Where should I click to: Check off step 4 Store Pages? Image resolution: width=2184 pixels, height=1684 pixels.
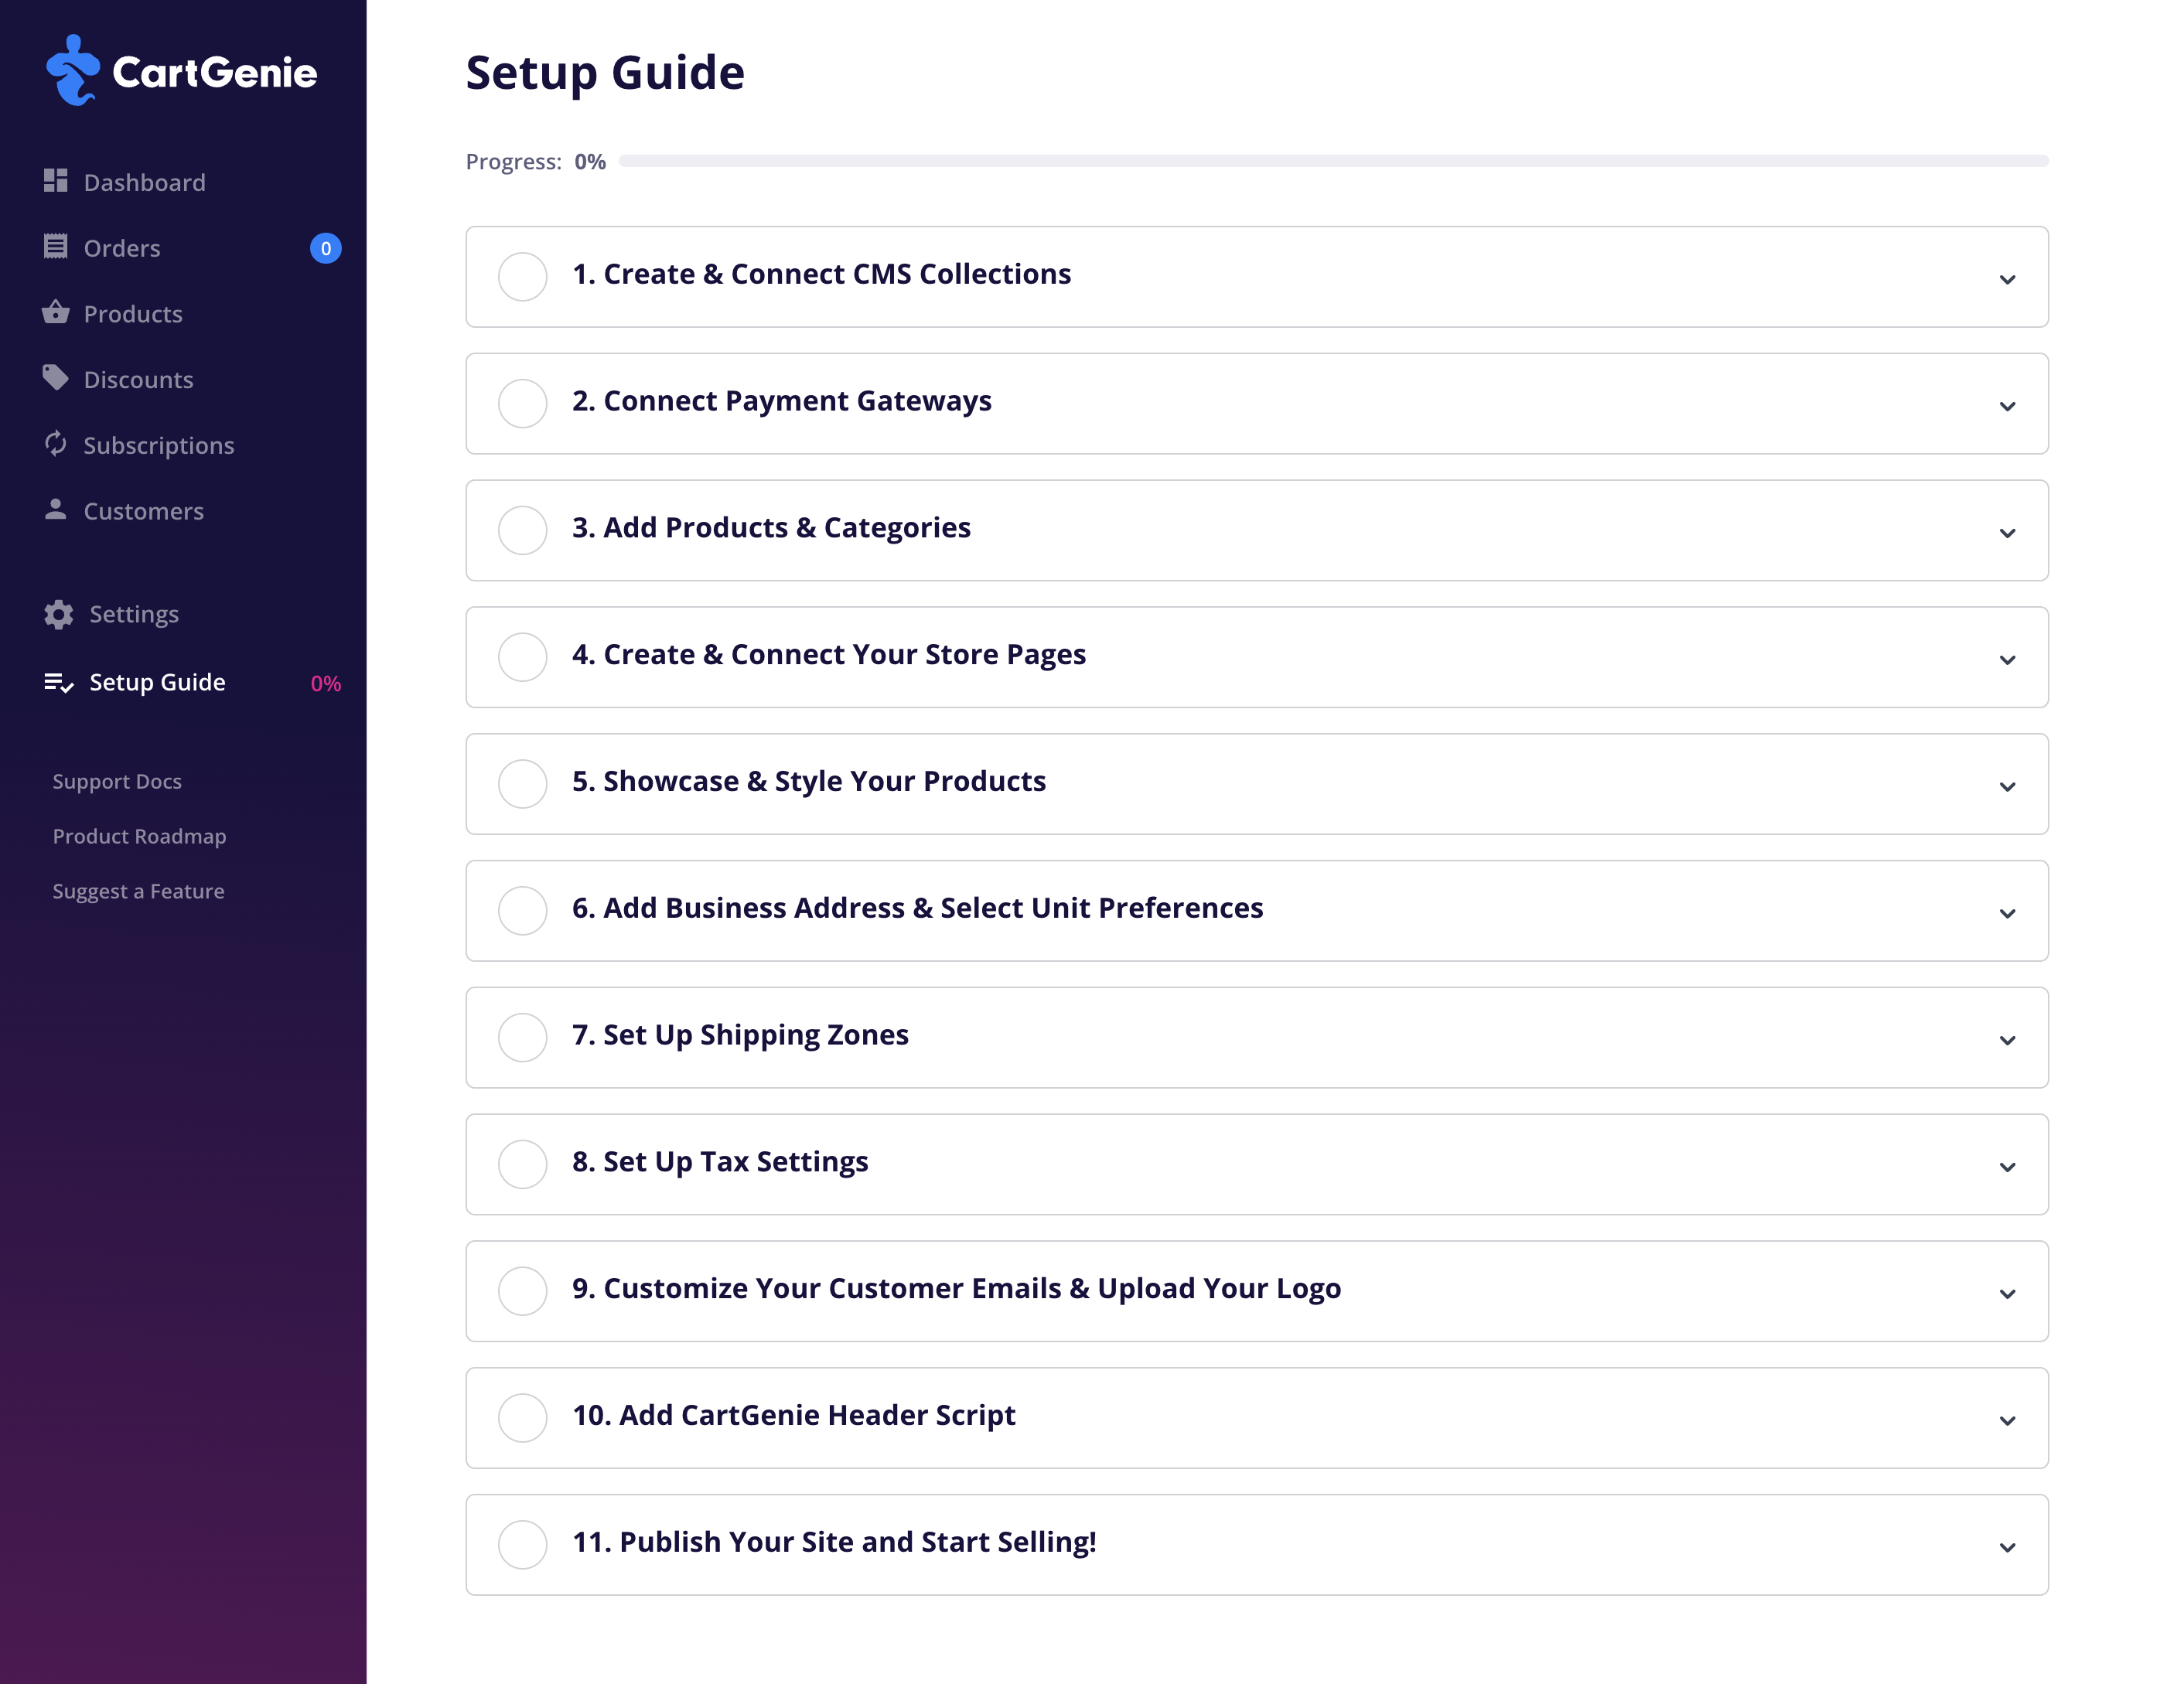point(523,657)
